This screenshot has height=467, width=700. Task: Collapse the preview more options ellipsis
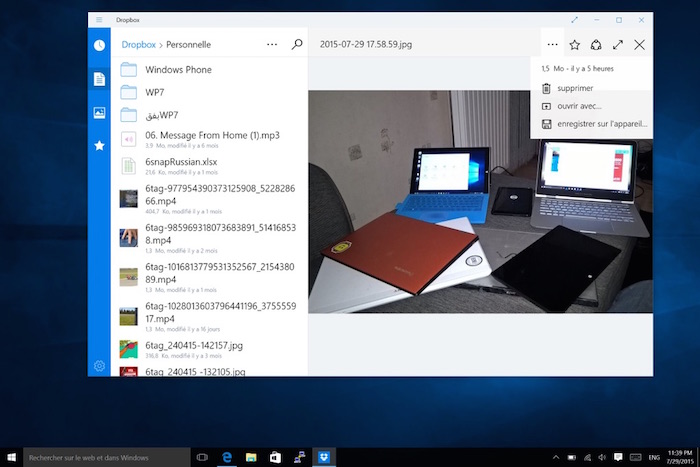tap(552, 45)
